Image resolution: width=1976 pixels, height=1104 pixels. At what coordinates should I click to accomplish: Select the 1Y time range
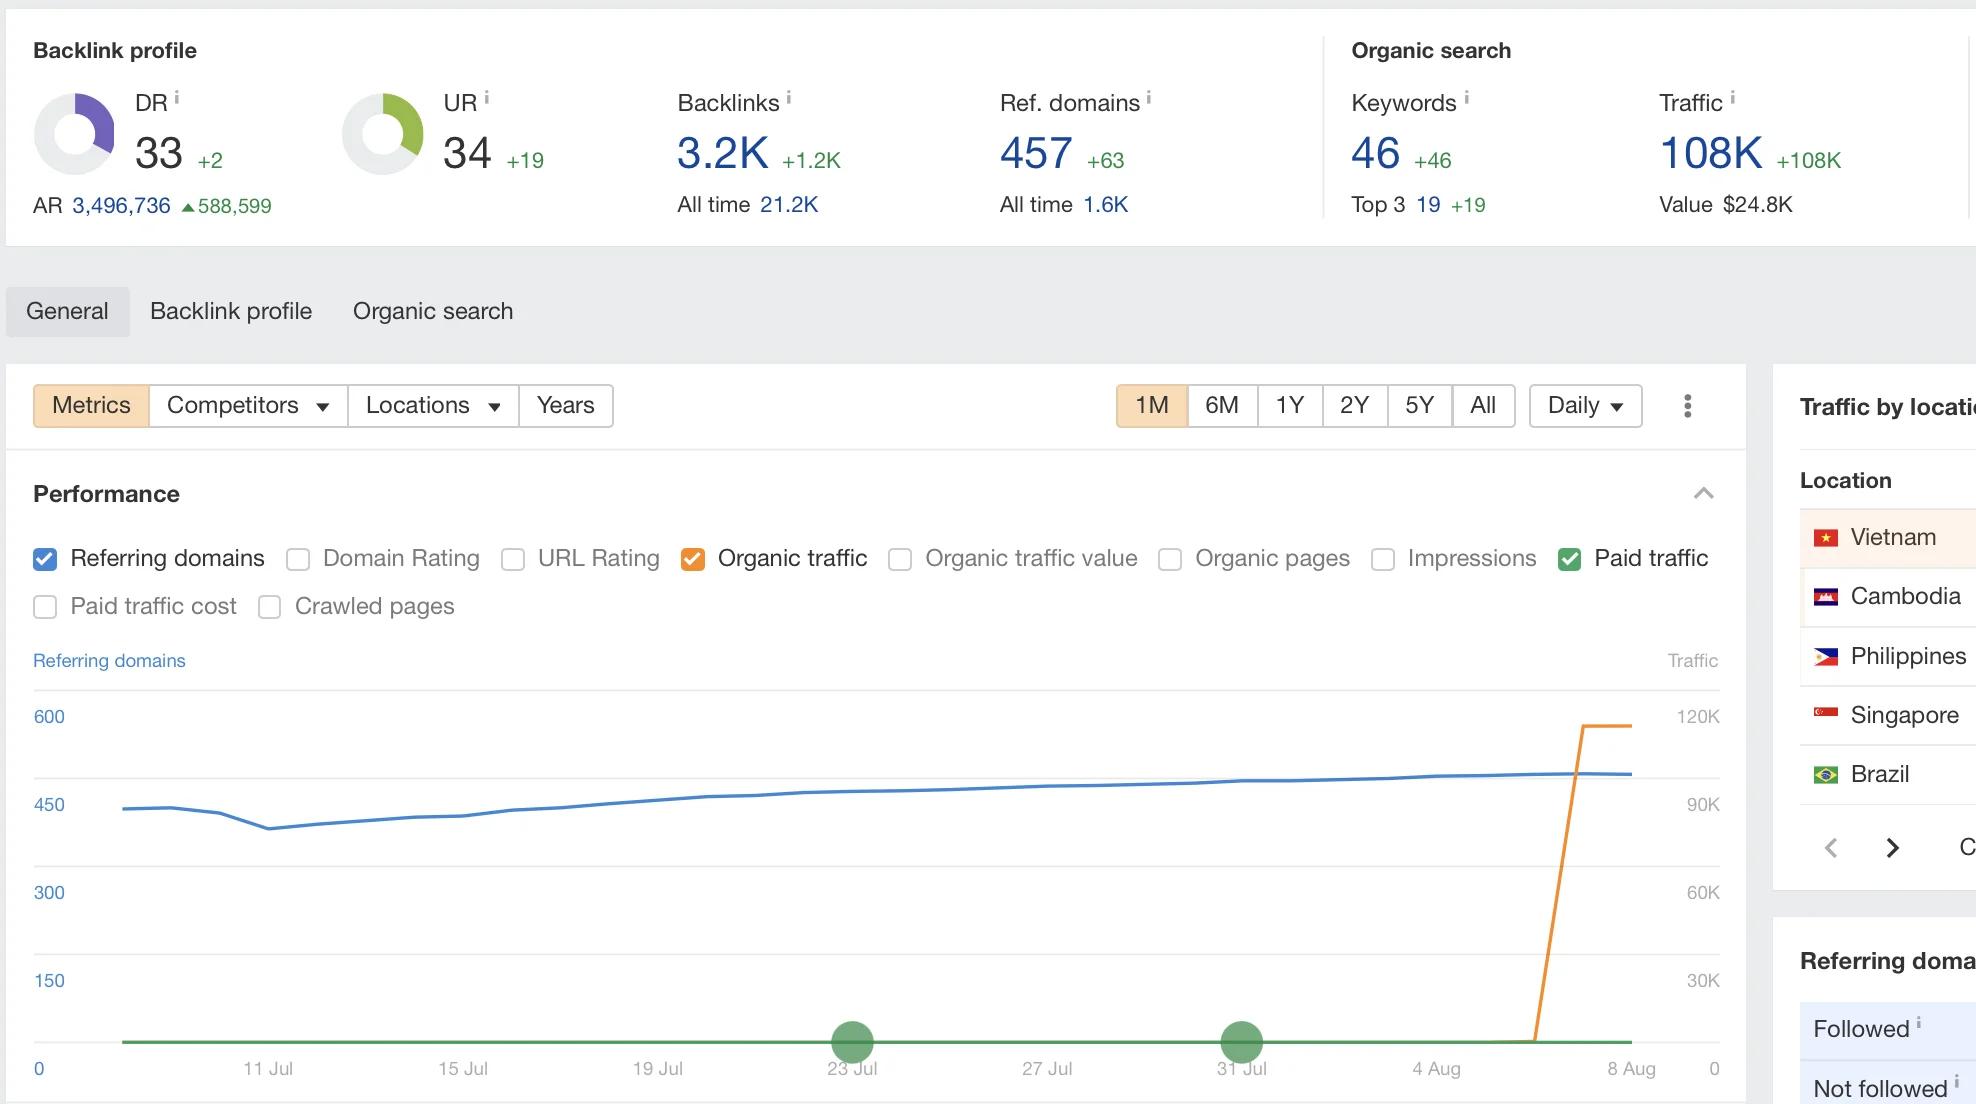(x=1290, y=406)
